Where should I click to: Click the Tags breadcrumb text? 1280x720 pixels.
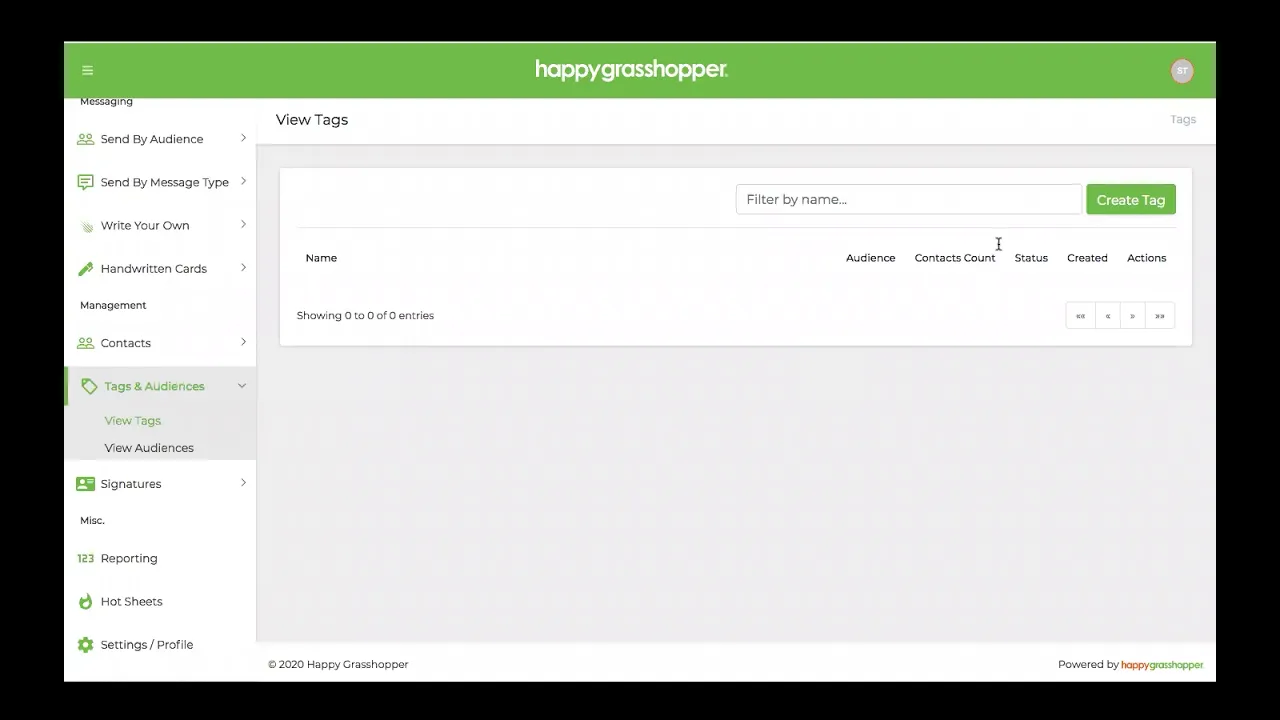[x=1183, y=119]
